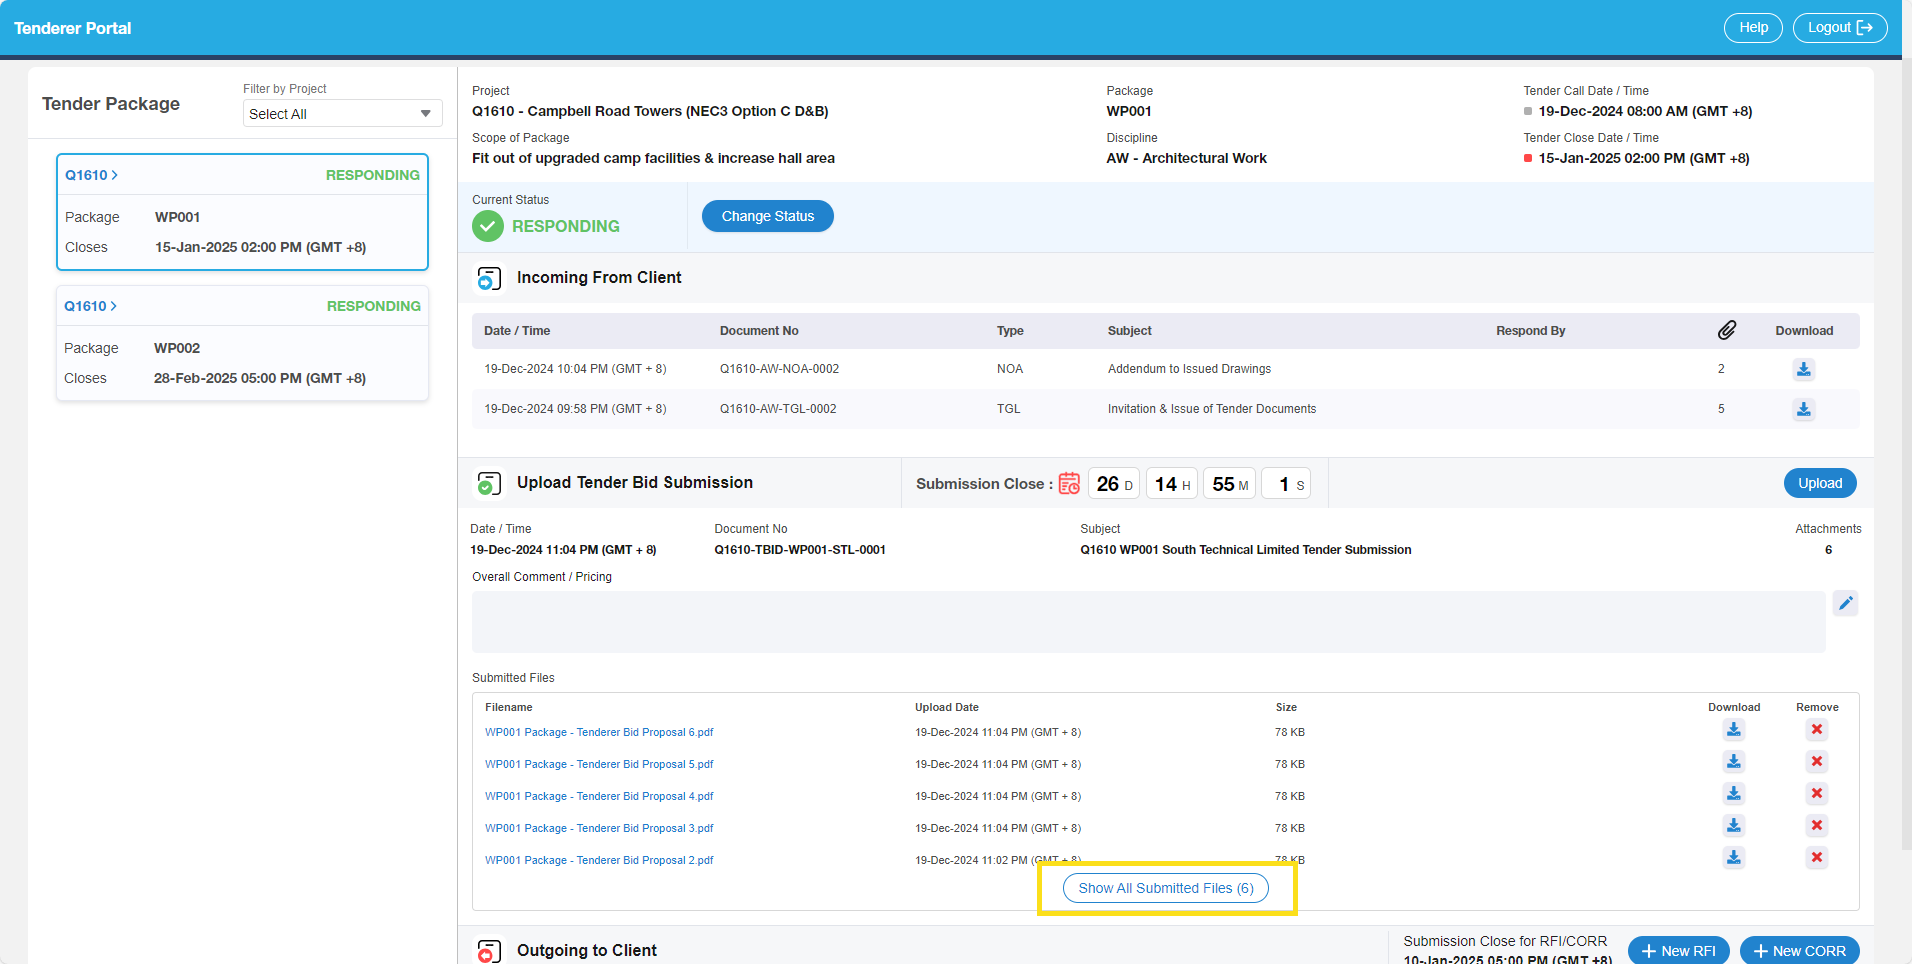
Task: Expand Q1610 chevron on WP002 card
Action: [x=113, y=306]
